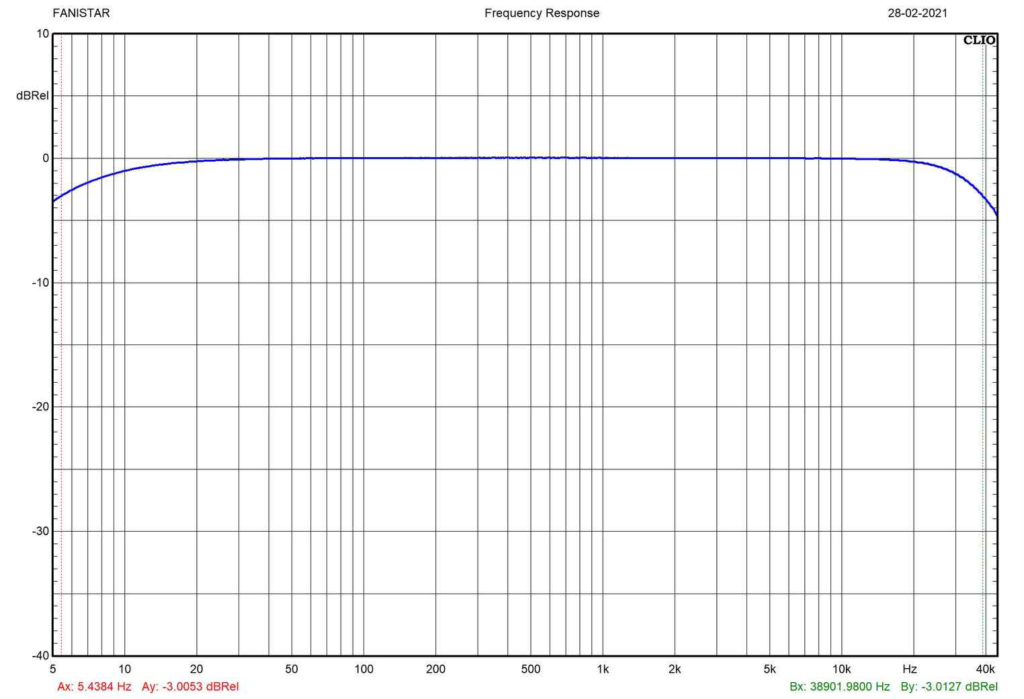Click the 1k label on the frequency axis
The height and width of the screenshot is (699, 1024).
[x=602, y=669]
